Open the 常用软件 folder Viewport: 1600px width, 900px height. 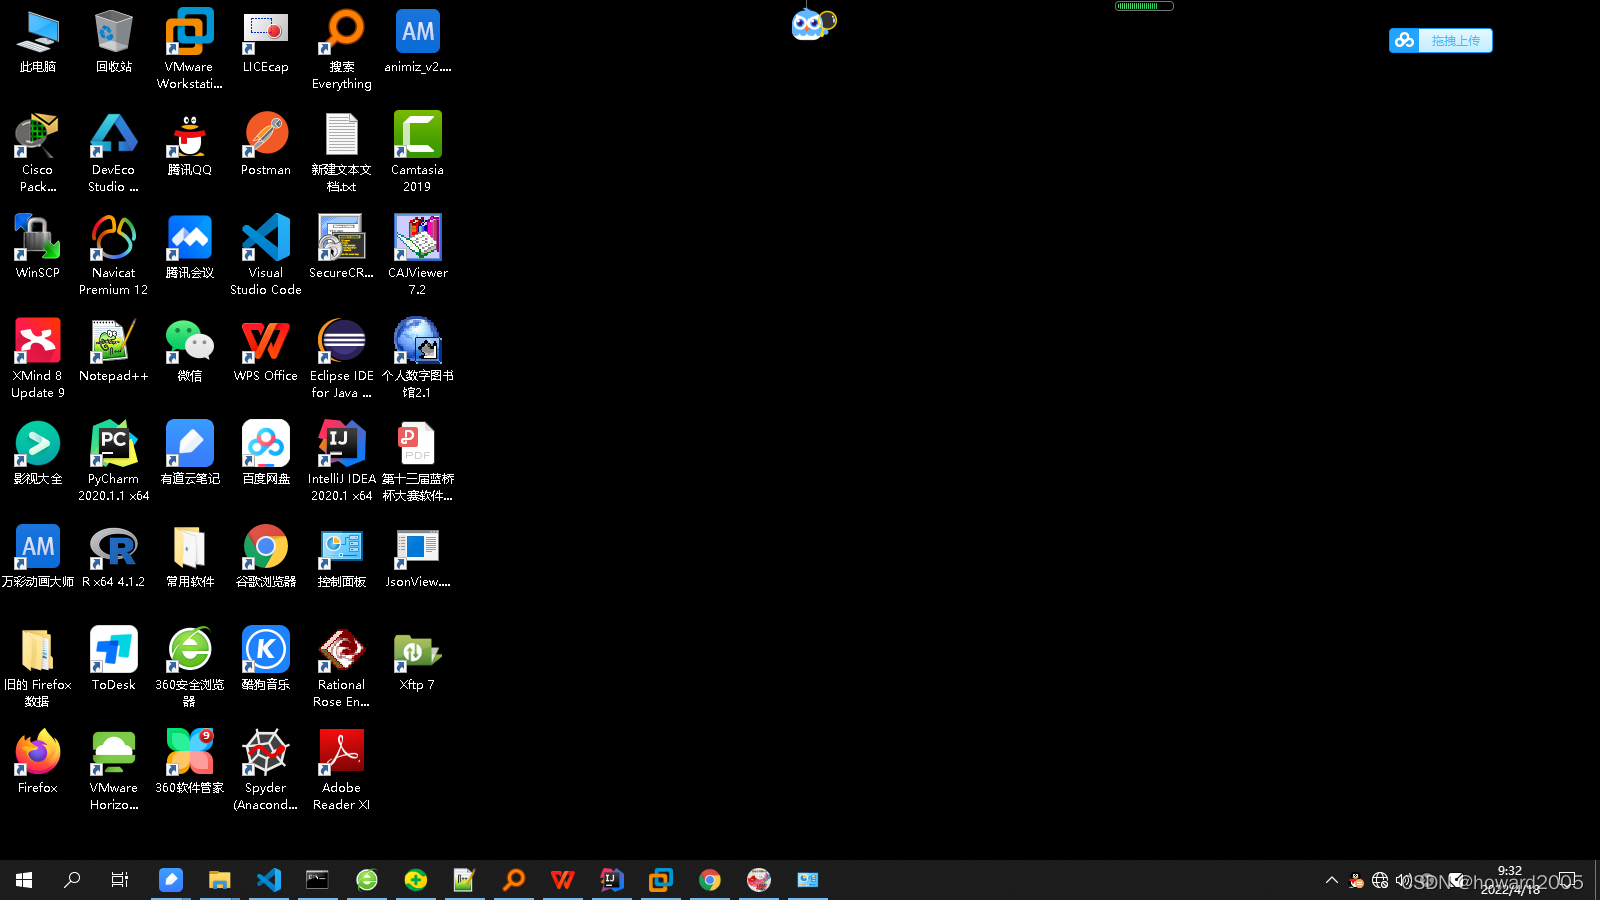190,555
